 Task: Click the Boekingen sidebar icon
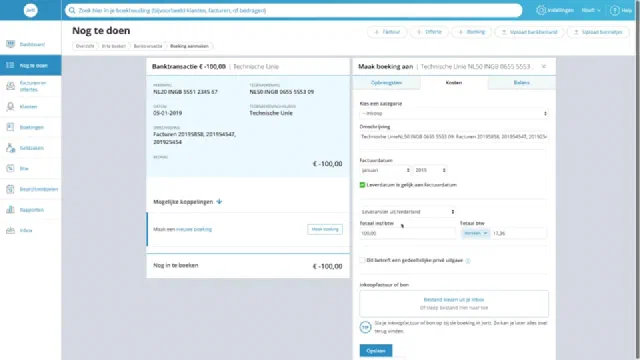pyautogui.click(x=11, y=127)
